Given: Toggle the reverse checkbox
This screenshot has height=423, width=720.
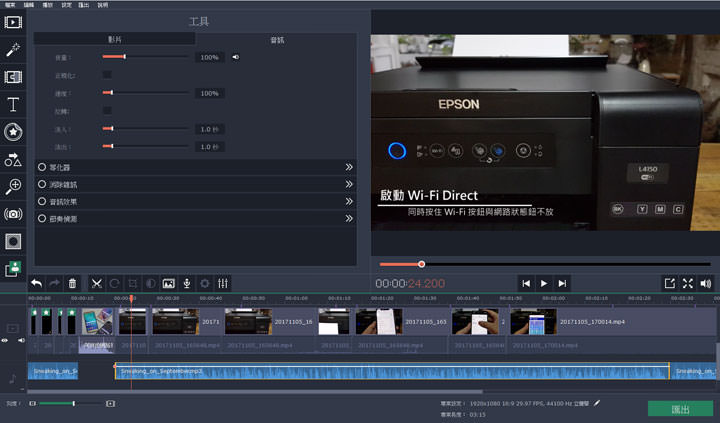Looking at the screenshot, I should tap(107, 111).
